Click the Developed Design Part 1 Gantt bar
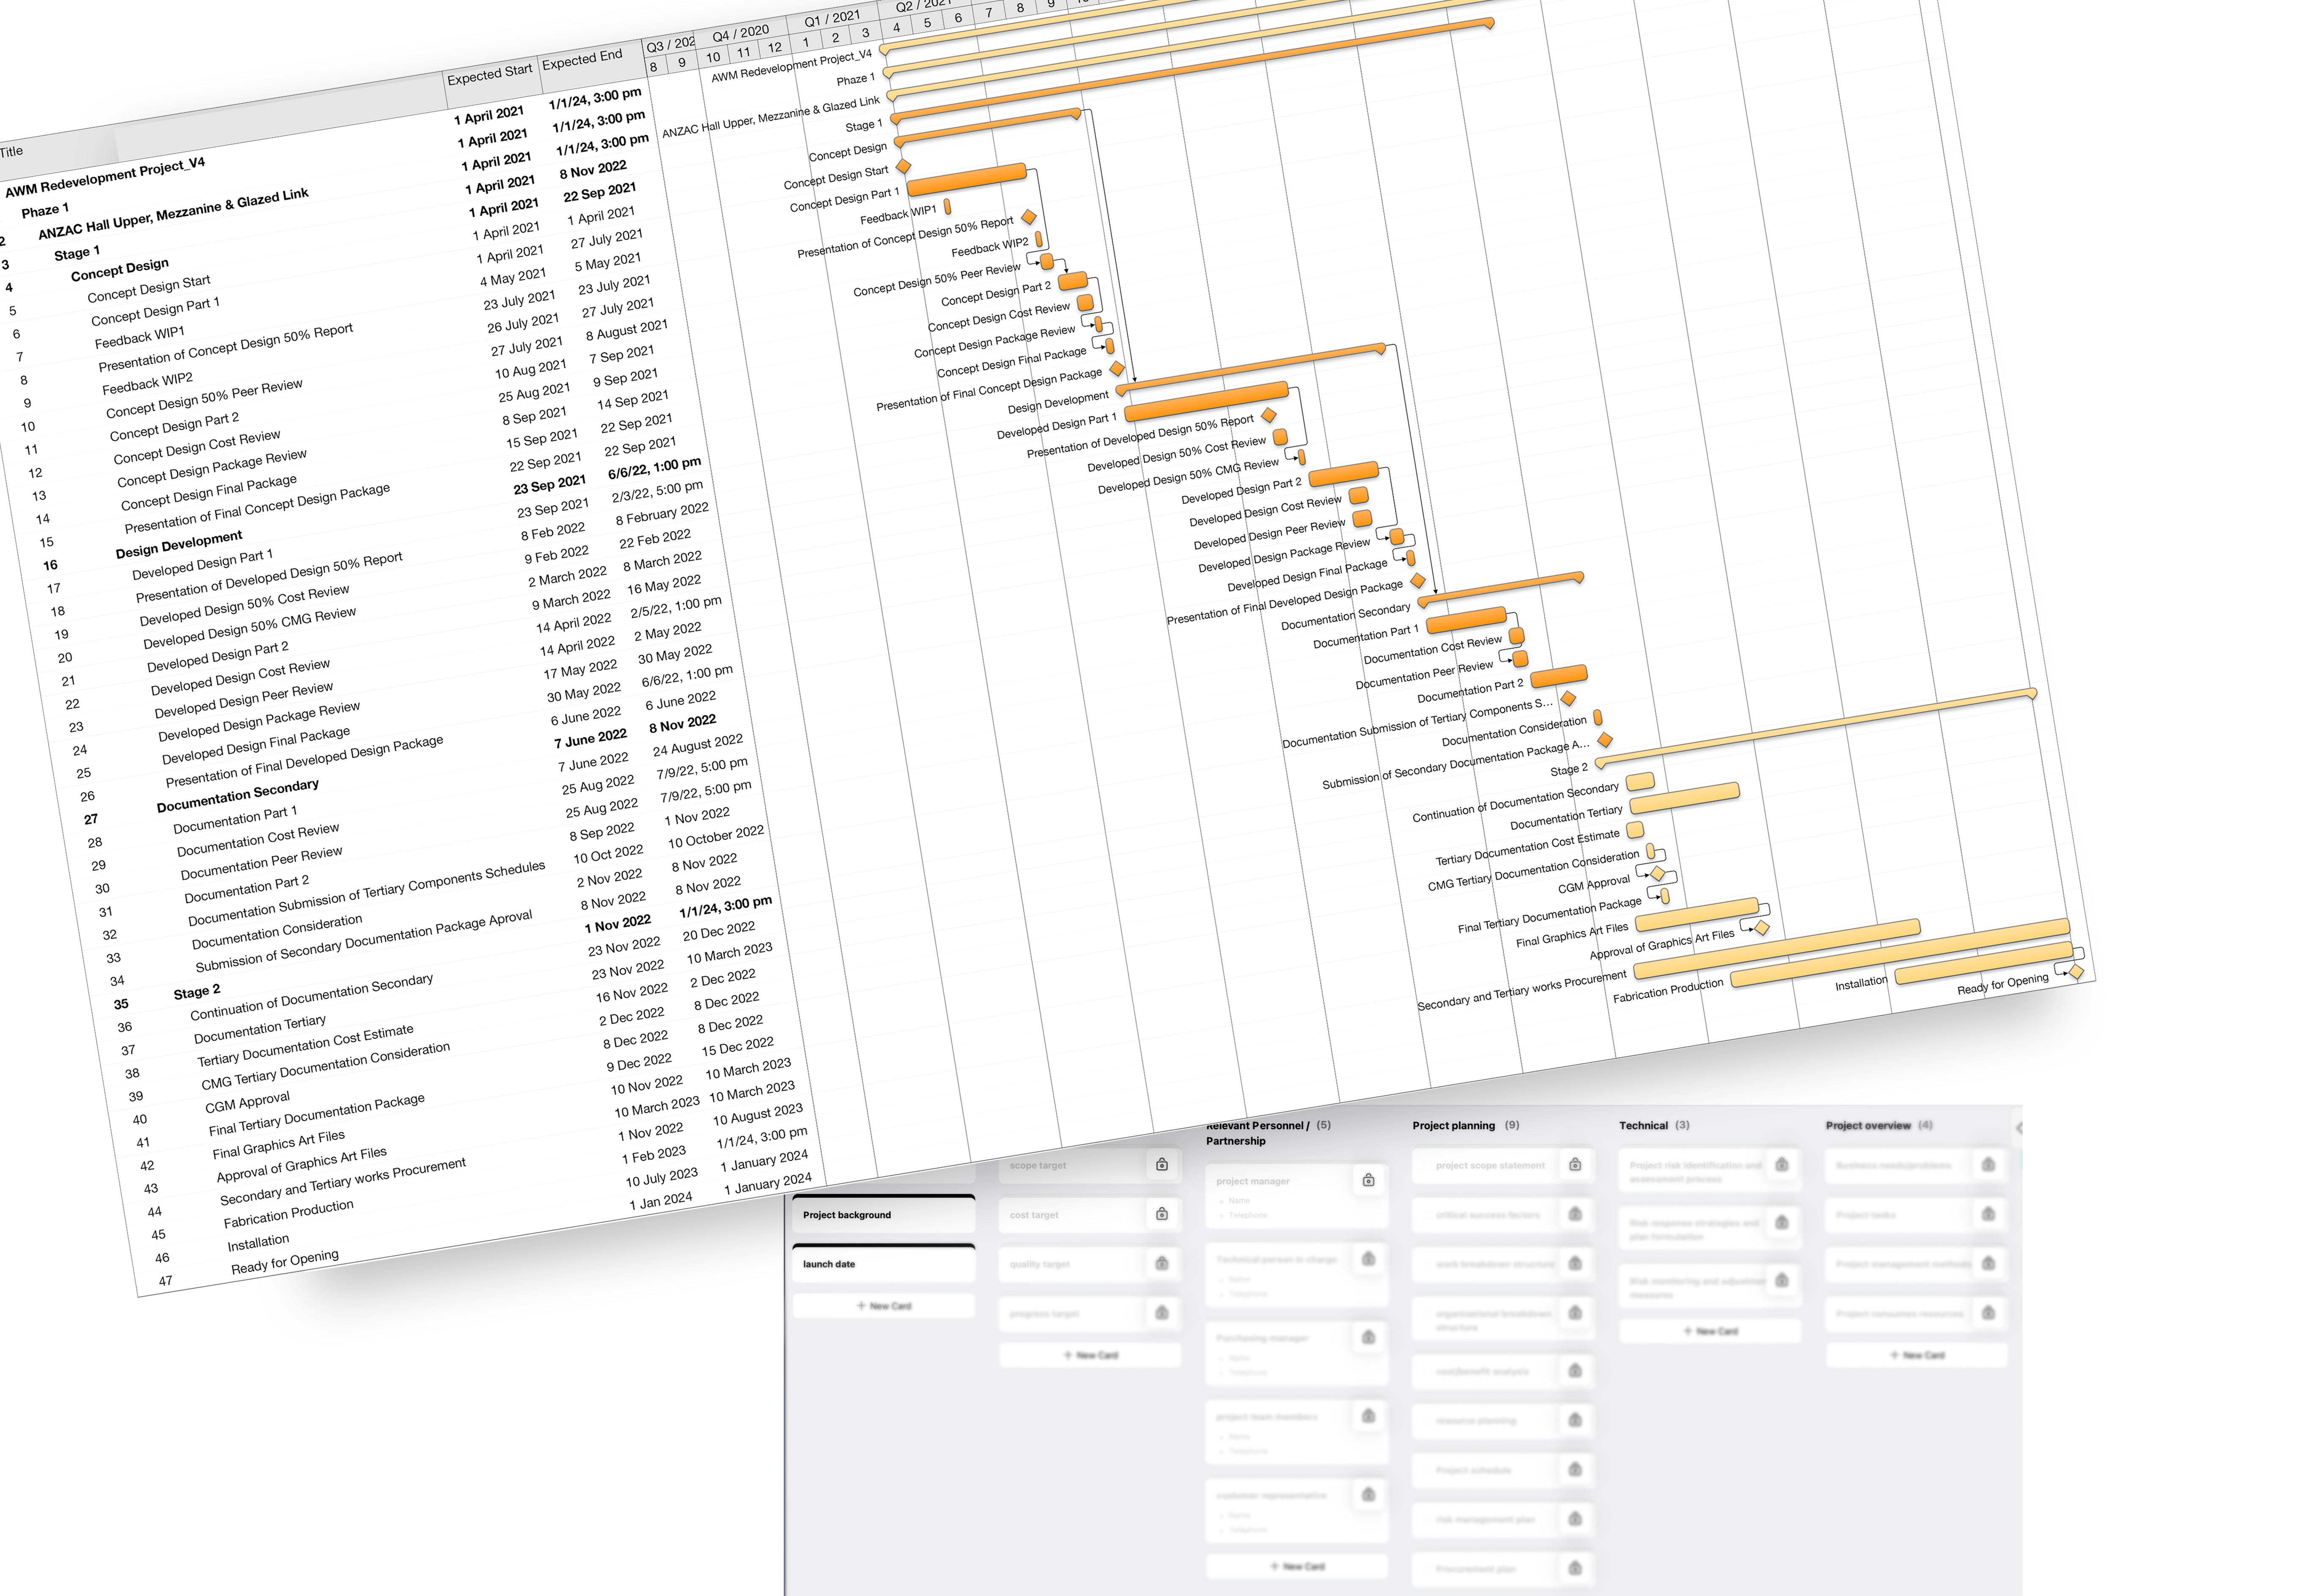This screenshot has height=1596, width=2304. click(x=1207, y=400)
